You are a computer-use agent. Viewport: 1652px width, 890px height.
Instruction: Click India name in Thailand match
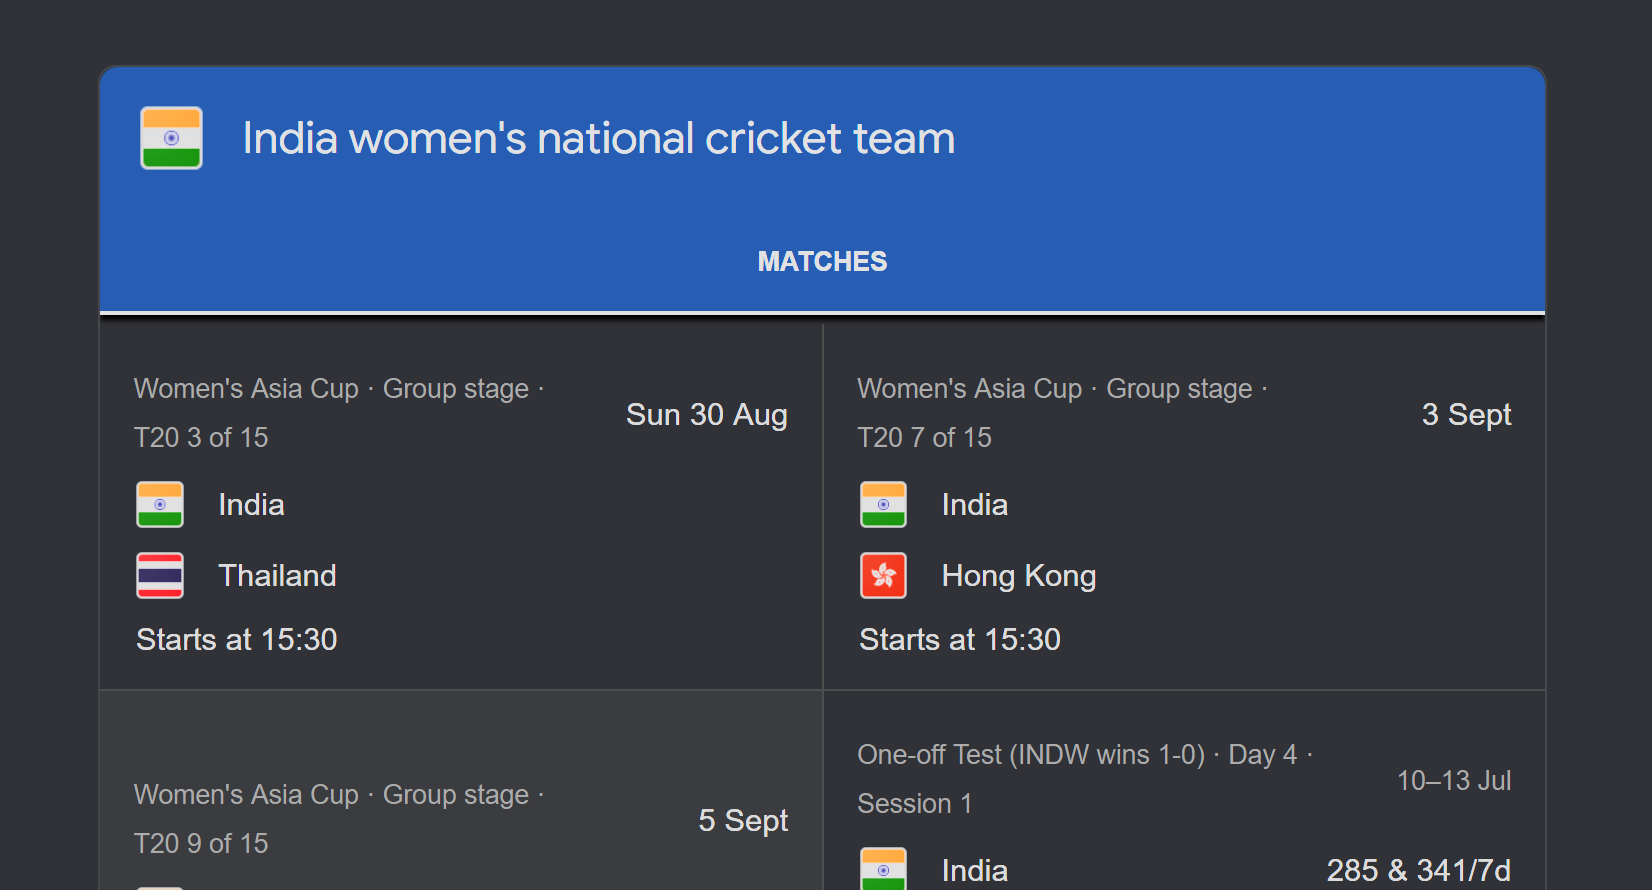tap(251, 505)
